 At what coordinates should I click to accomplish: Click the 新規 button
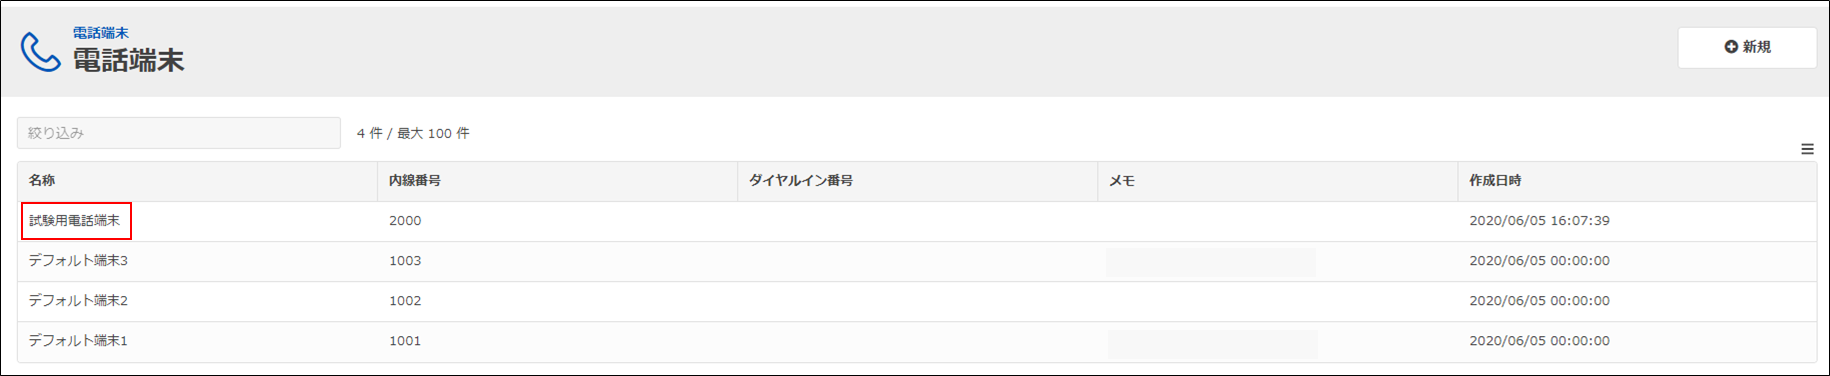click(1747, 47)
